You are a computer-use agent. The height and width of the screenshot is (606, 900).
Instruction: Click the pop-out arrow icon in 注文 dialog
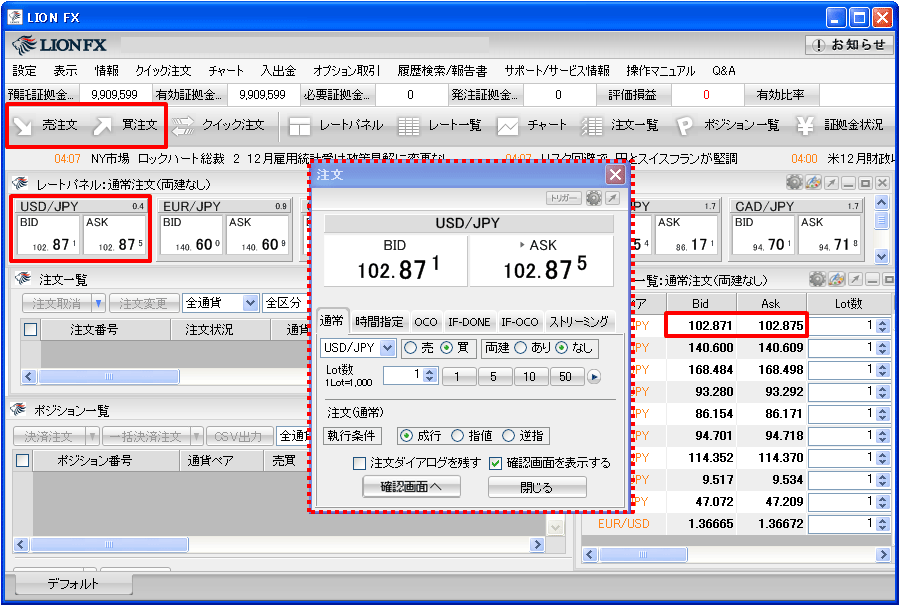coord(612,198)
